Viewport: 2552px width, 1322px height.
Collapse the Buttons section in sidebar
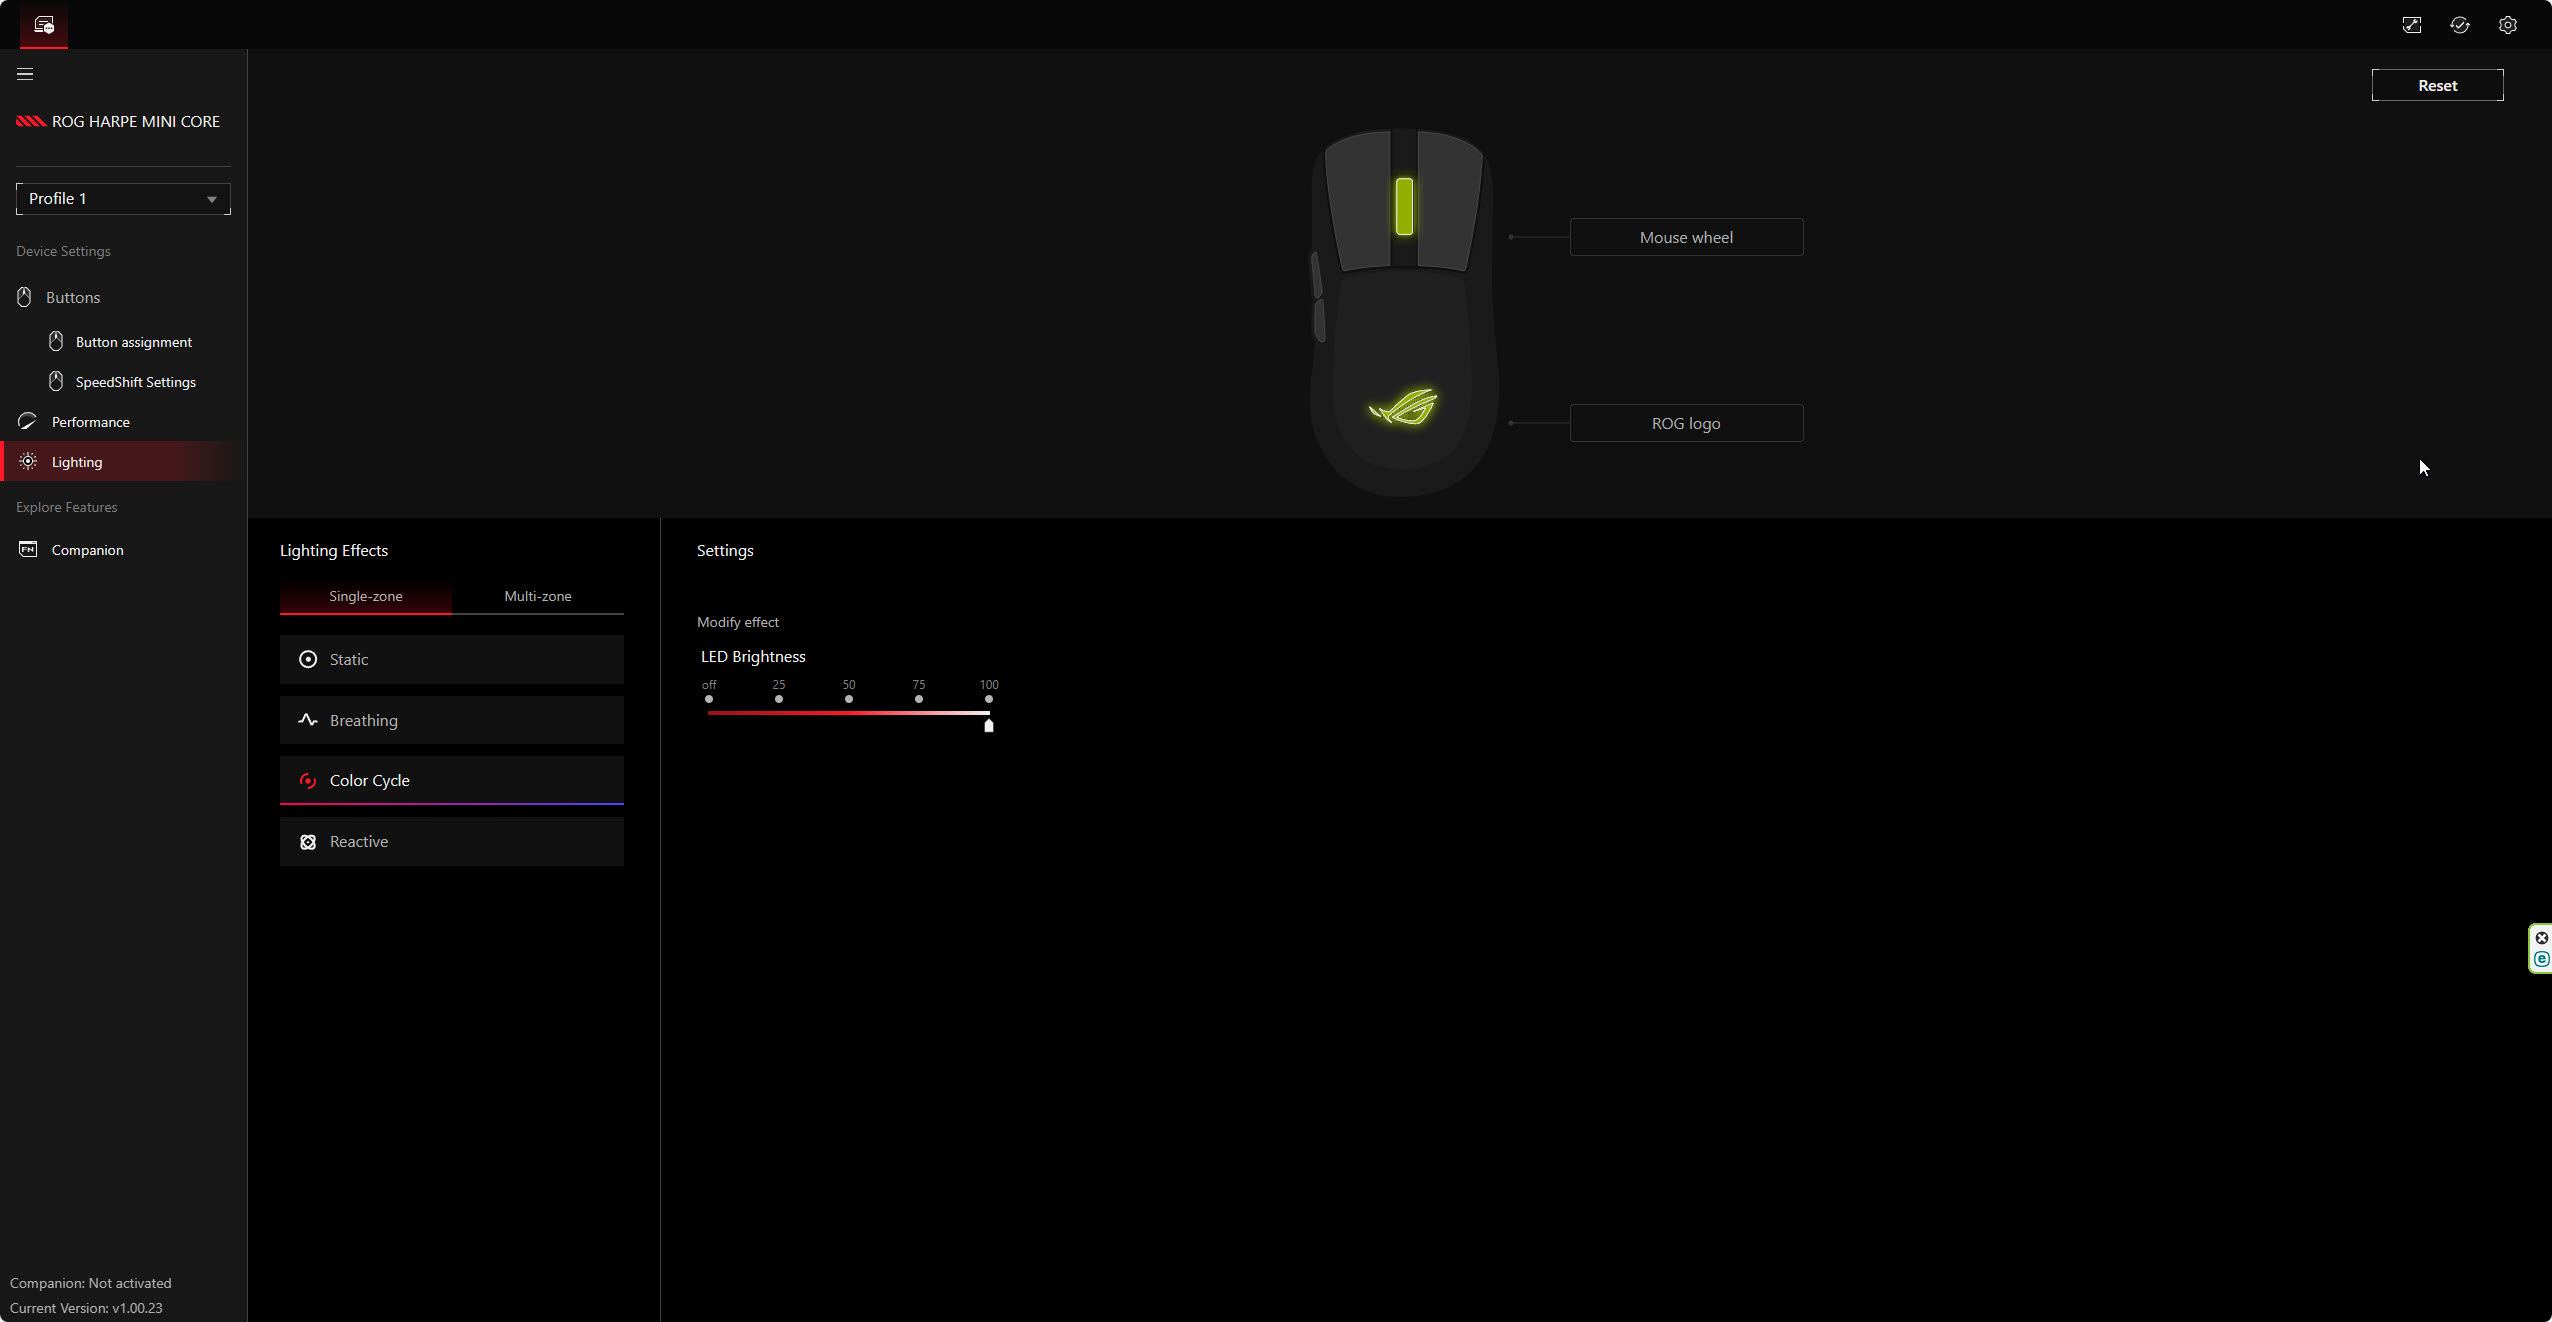point(73,298)
